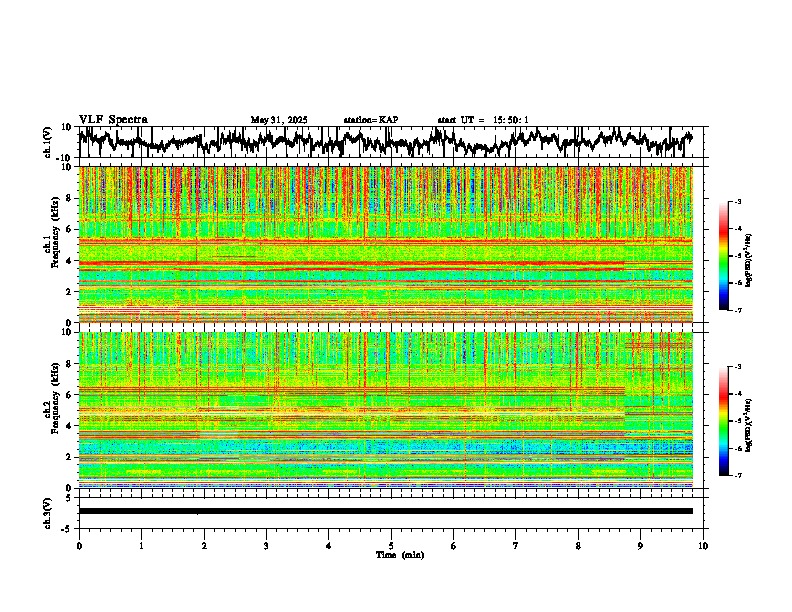
Task: Click the "5" tick on ch.3(V) axis
Action: tap(70, 498)
